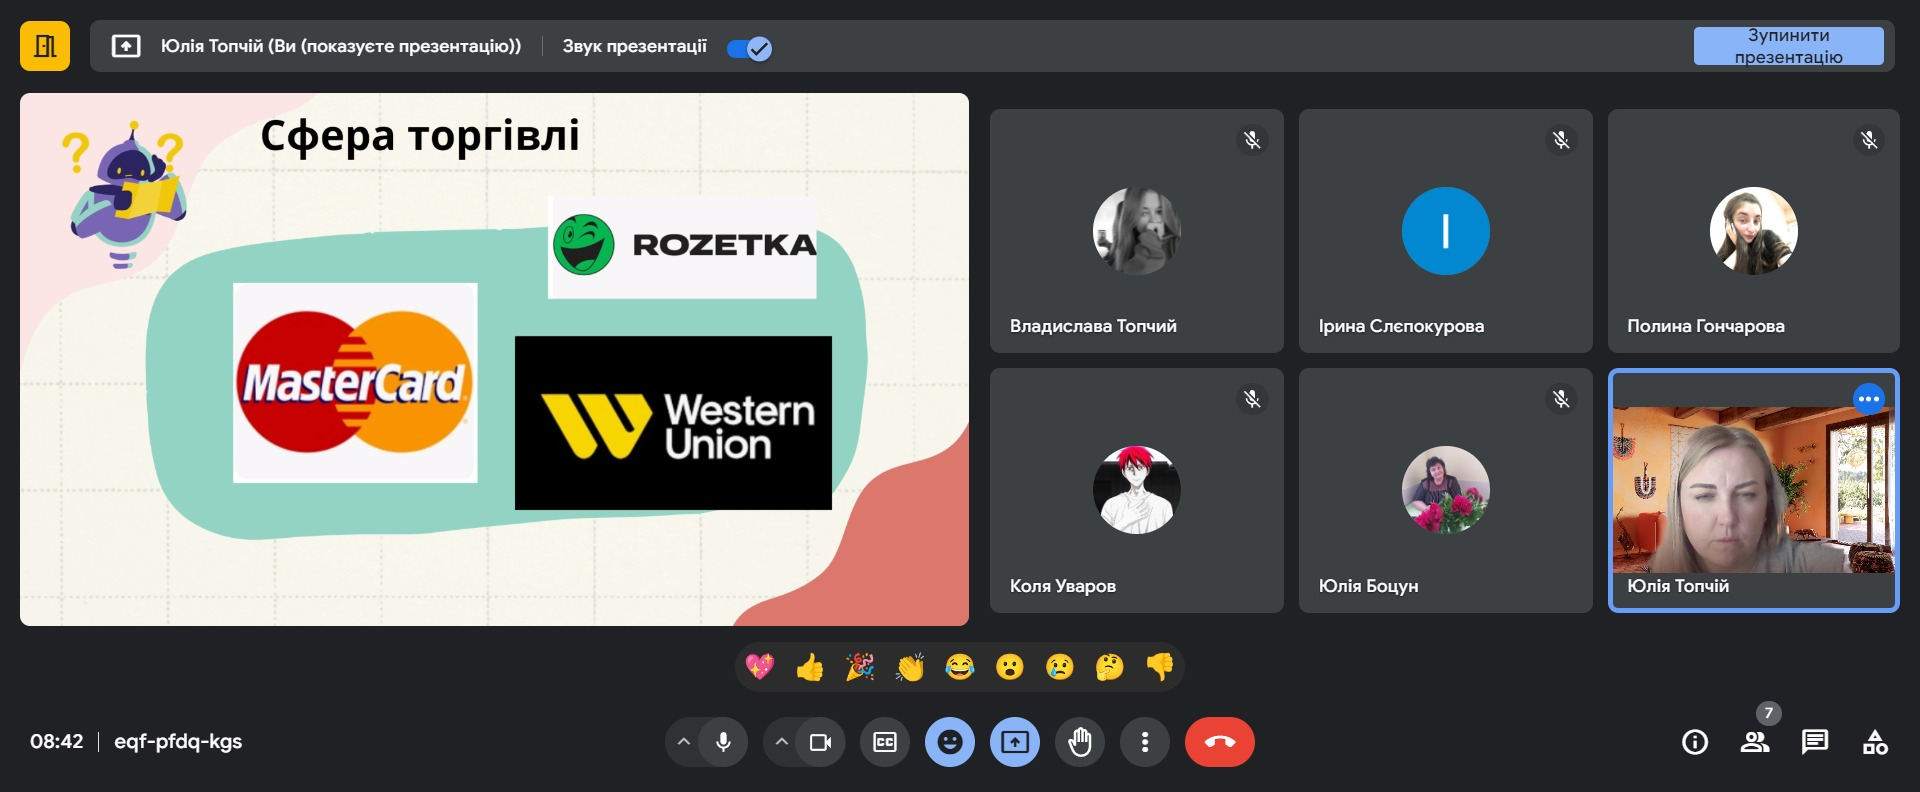Toggle the presentation audio switch
Image resolution: width=1920 pixels, height=792 pixels.
click(x=749, y=48)
